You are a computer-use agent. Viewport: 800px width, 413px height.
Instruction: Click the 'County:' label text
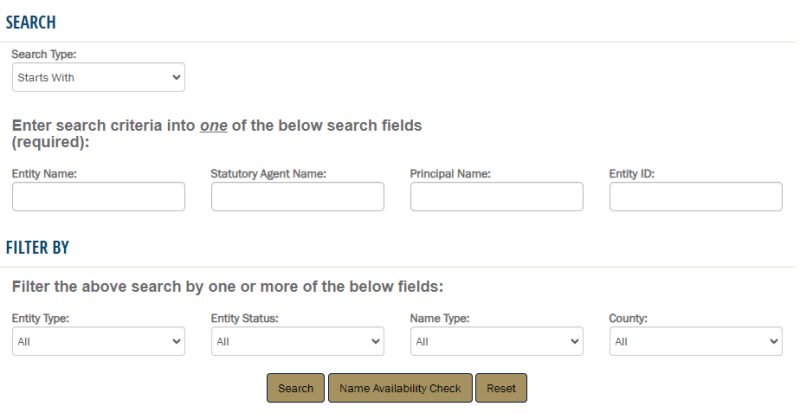pos(628,318)
